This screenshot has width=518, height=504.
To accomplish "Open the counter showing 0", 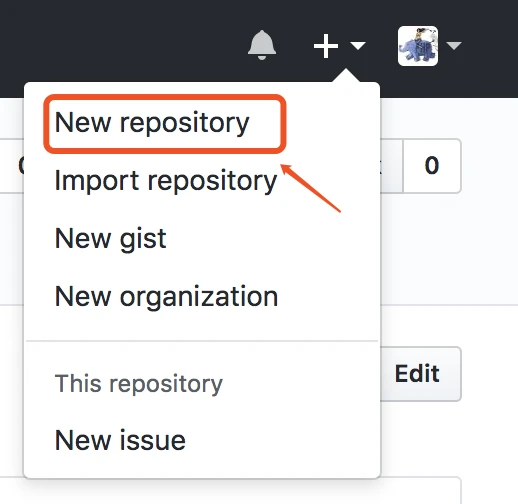I will [432, 166].
